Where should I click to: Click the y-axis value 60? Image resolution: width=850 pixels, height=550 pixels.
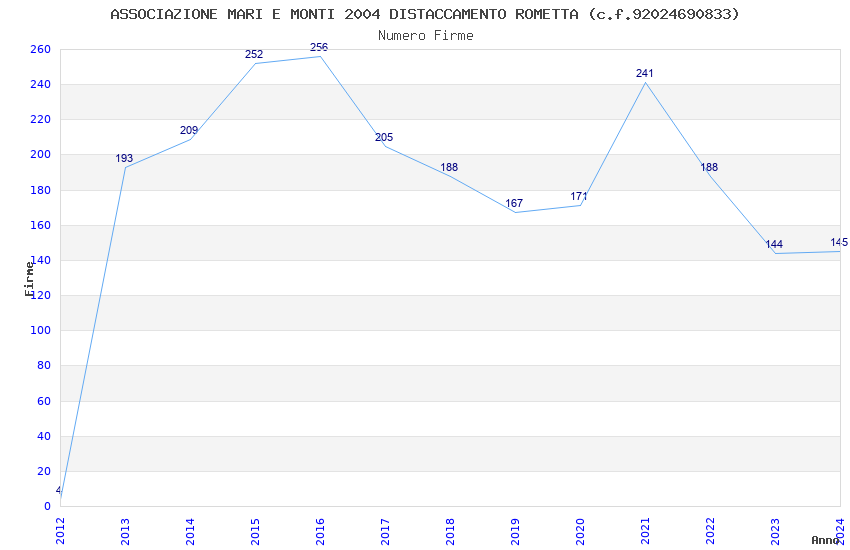44,401
